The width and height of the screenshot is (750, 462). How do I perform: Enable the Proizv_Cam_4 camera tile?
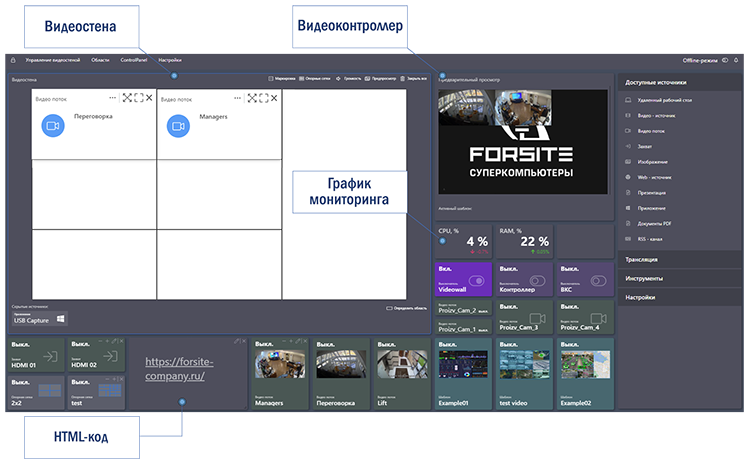click(585, 318)
